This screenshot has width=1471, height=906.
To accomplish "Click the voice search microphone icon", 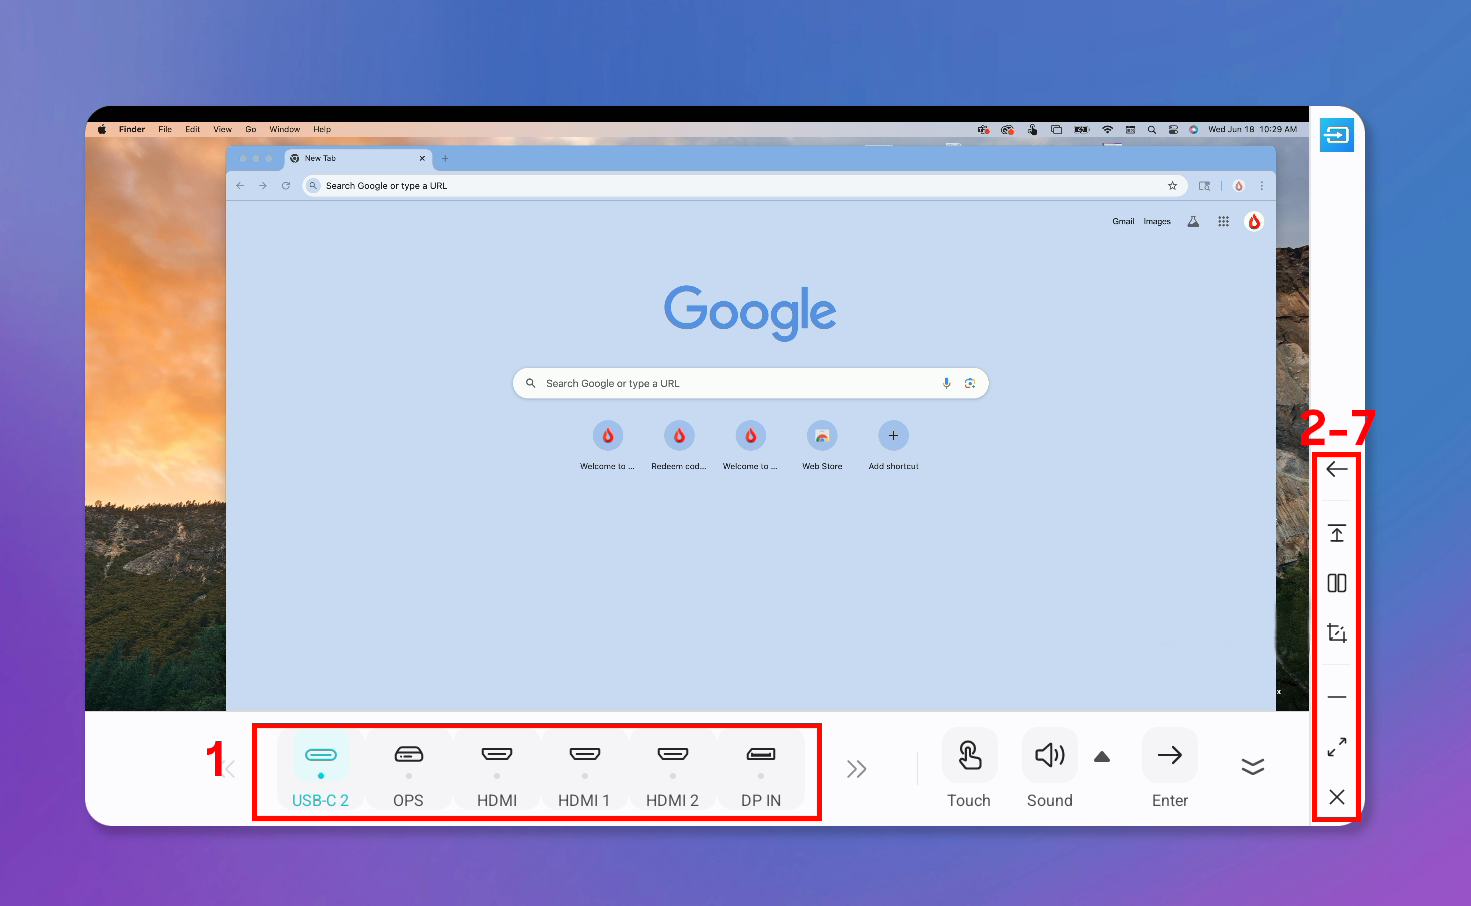I will click(946, 383).
